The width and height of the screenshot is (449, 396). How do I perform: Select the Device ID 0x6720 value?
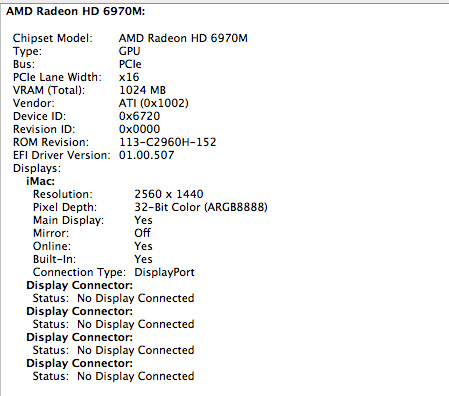pos(139,116)
